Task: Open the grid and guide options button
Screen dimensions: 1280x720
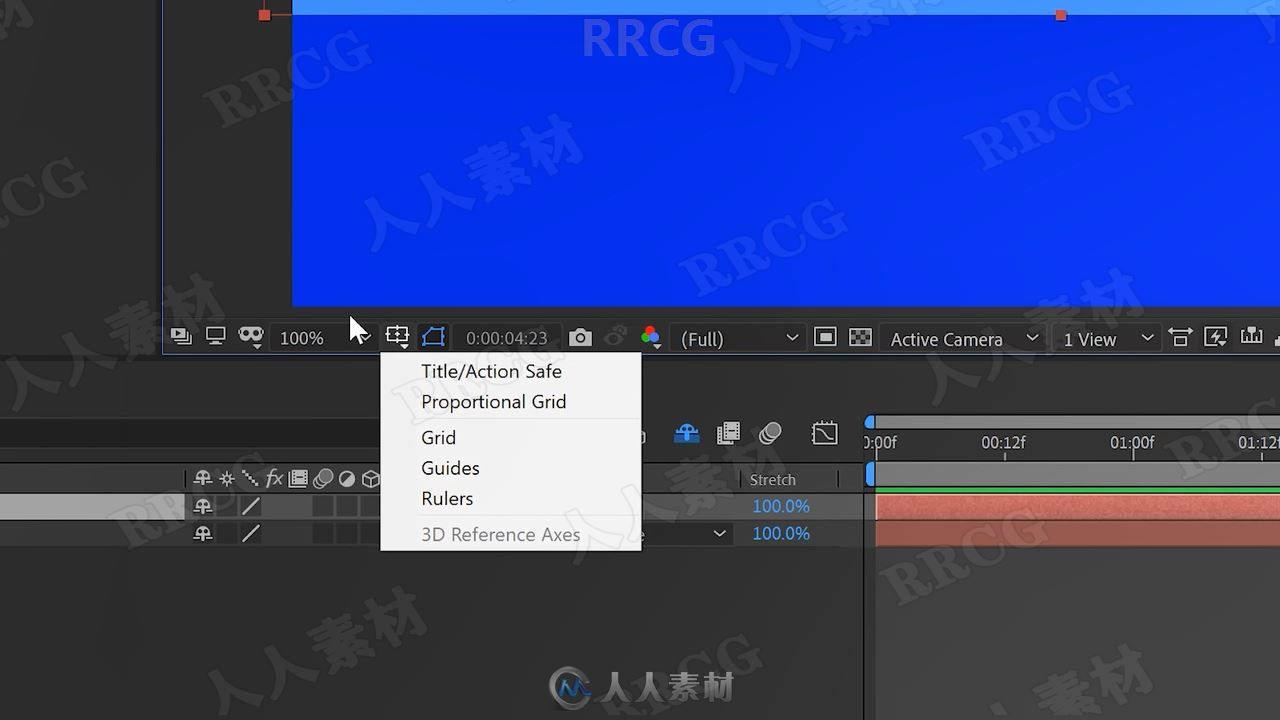Action: point(398,337)
